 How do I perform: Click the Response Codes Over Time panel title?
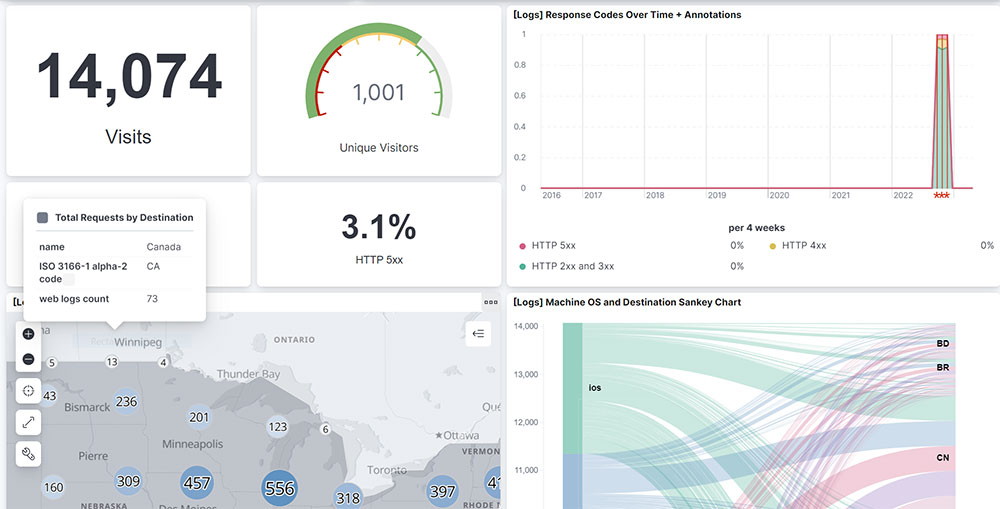point(627,15)
